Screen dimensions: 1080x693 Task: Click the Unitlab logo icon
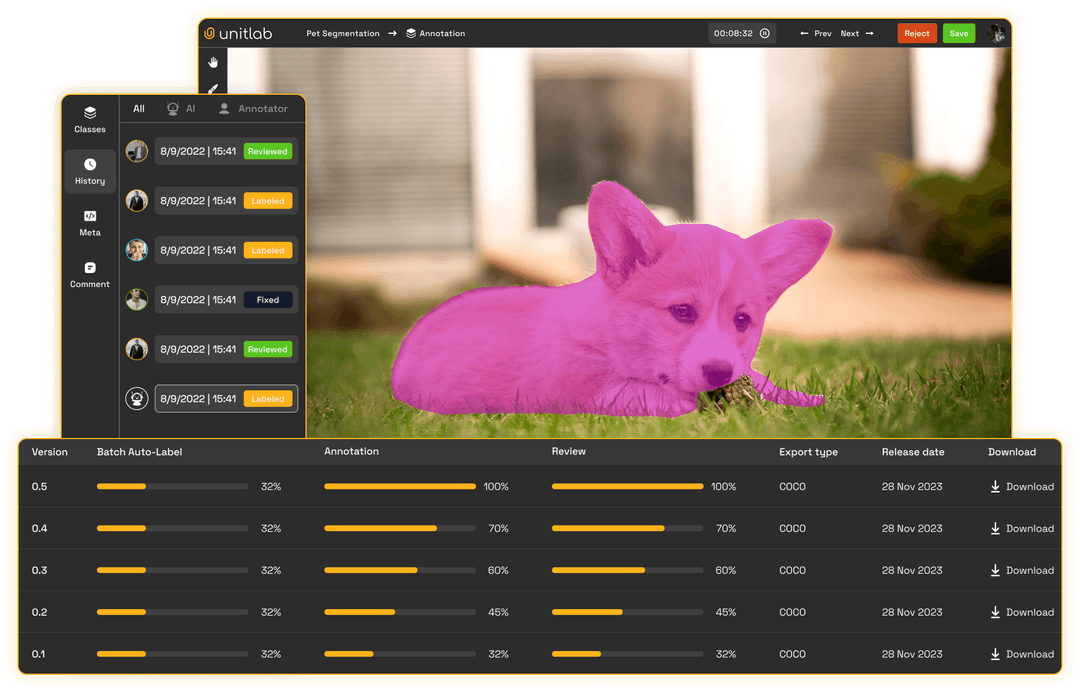pyautogui.click(x=210, y=32)
